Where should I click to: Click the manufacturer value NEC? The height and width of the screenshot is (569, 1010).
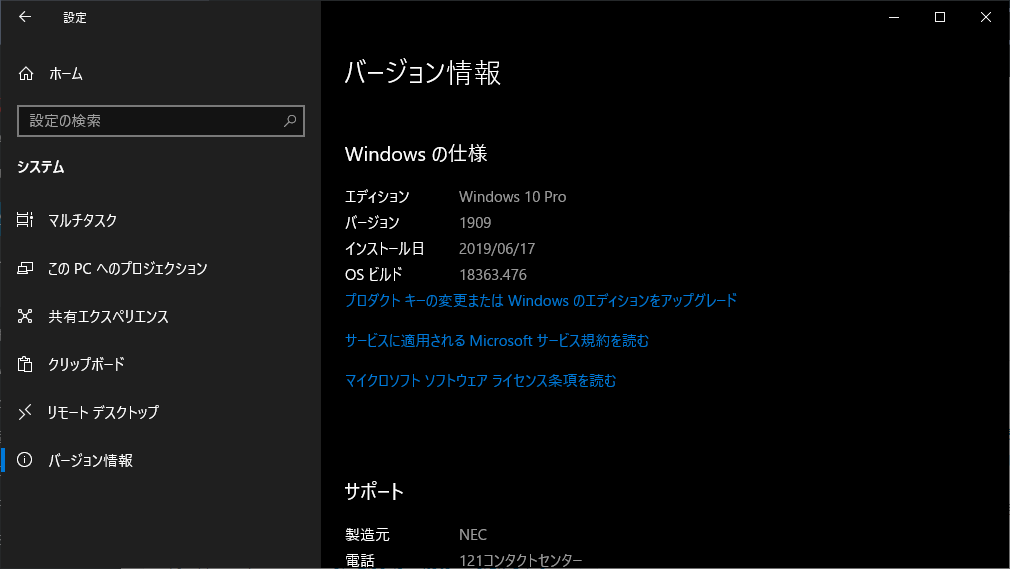click(x=473, y=534)
